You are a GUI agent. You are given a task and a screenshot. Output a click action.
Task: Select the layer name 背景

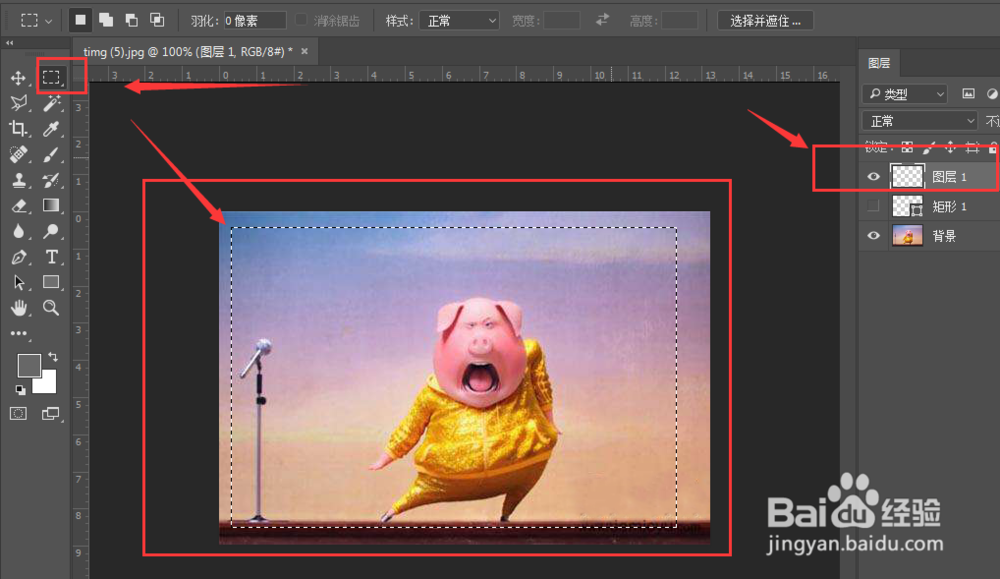(x=944, y=236)
